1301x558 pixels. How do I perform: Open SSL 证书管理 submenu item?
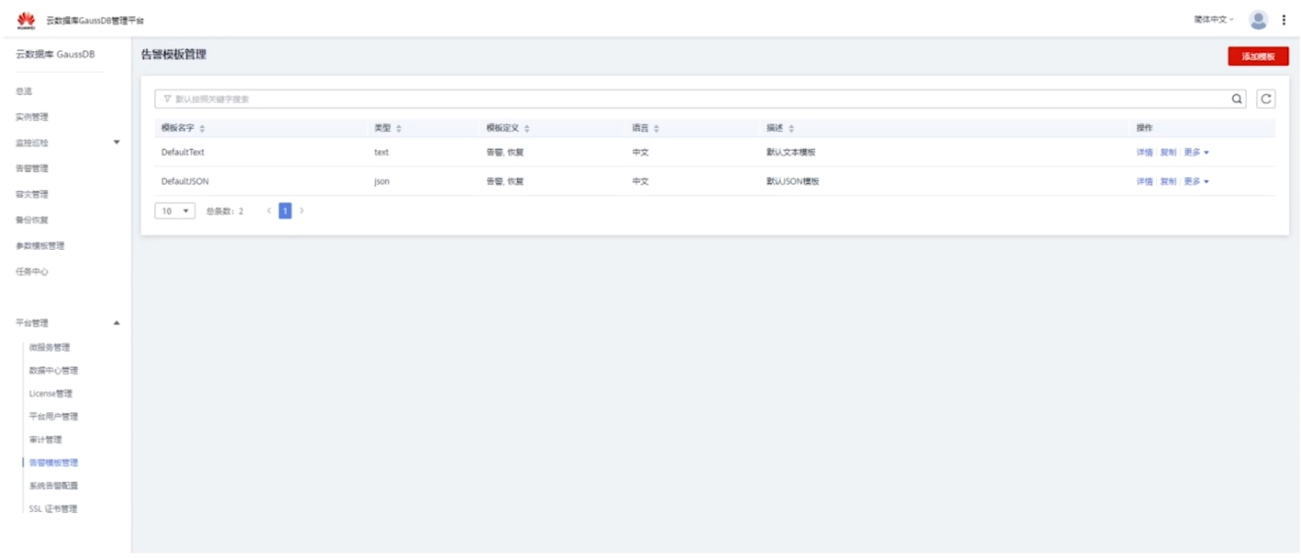coord(53,509)
